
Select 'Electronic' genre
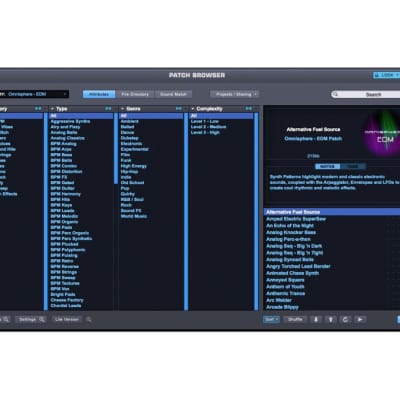coord(131,144)
